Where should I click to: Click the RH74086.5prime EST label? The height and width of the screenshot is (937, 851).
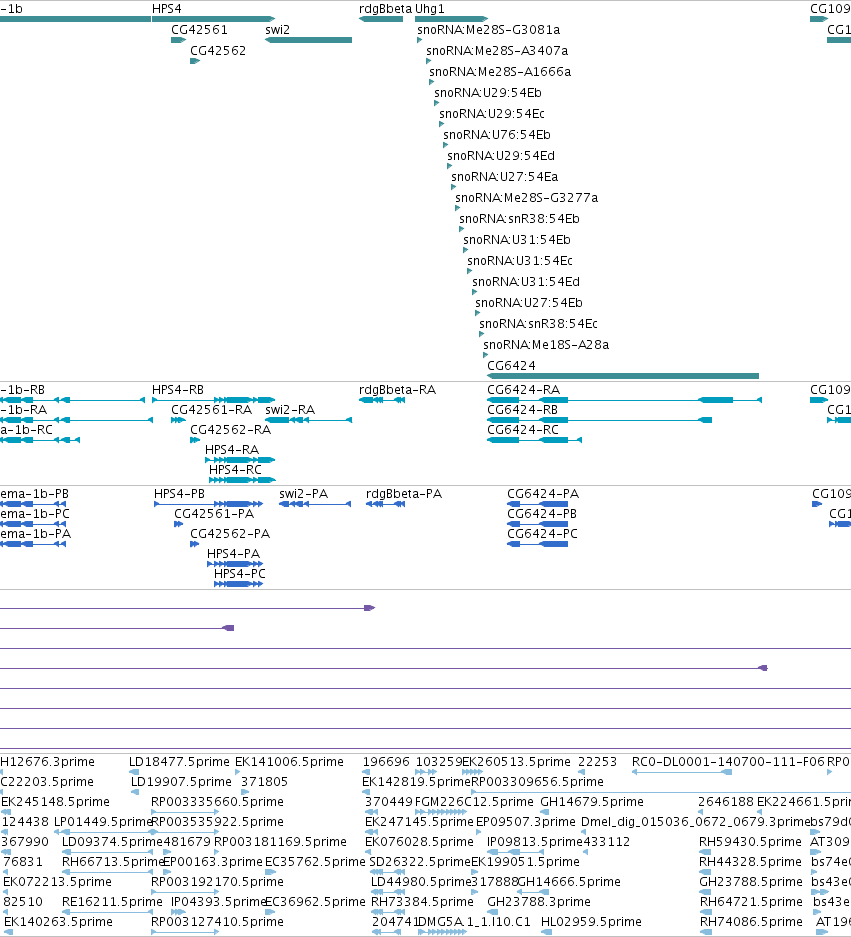(751, 921)
